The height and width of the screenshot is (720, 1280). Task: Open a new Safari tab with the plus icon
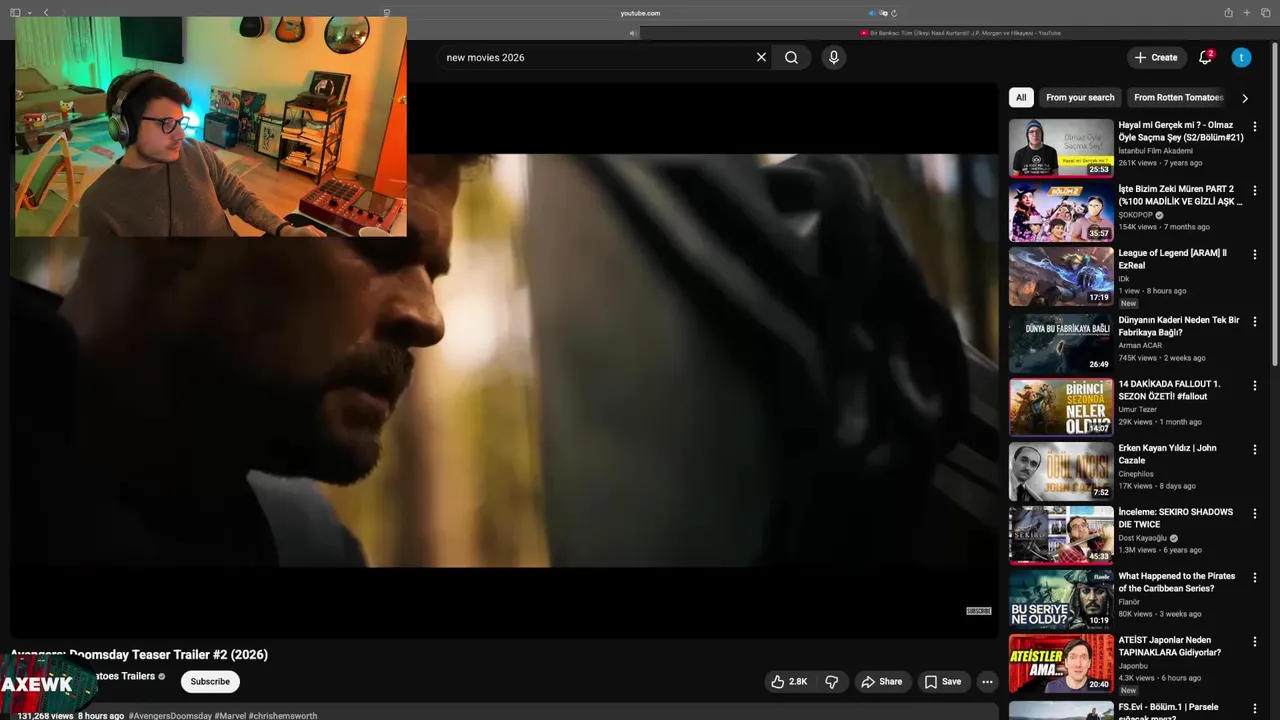[1246, 13]
